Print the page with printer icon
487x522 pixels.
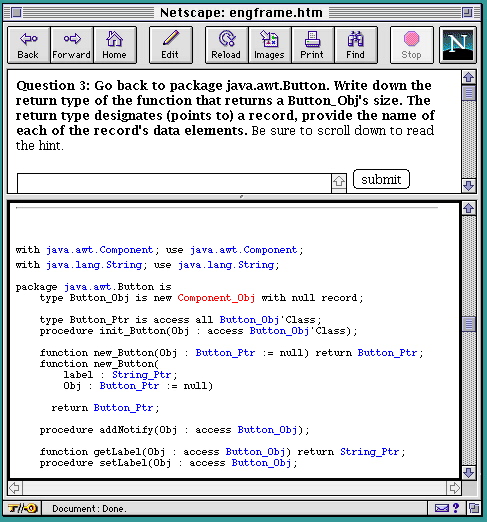(313, 45)
